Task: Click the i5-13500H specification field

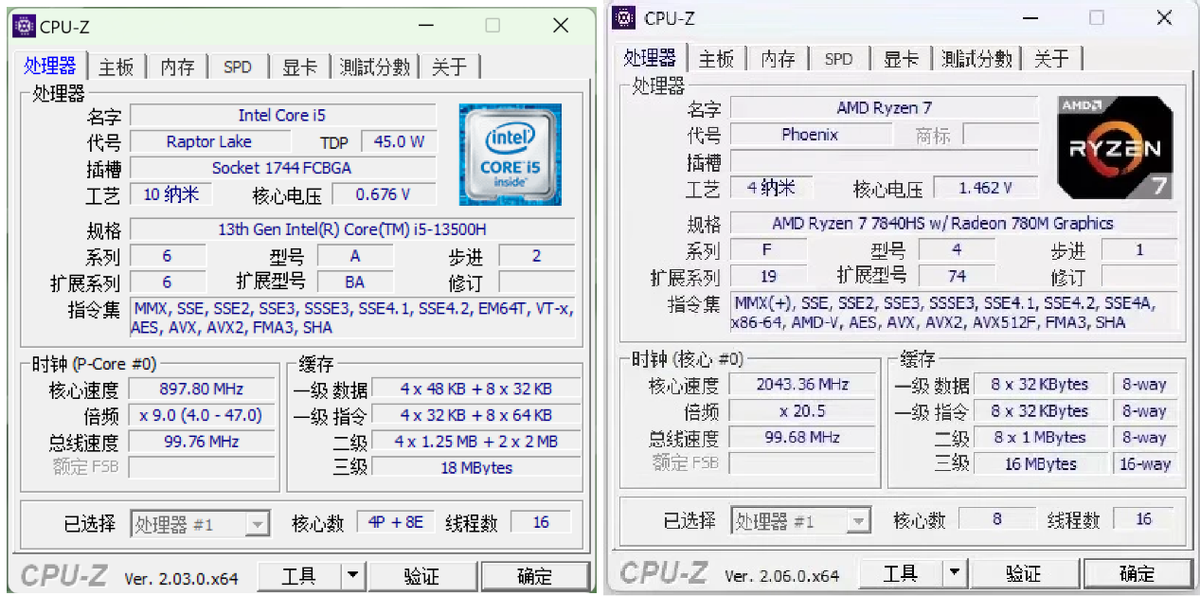Action: (x=353, y=230)
